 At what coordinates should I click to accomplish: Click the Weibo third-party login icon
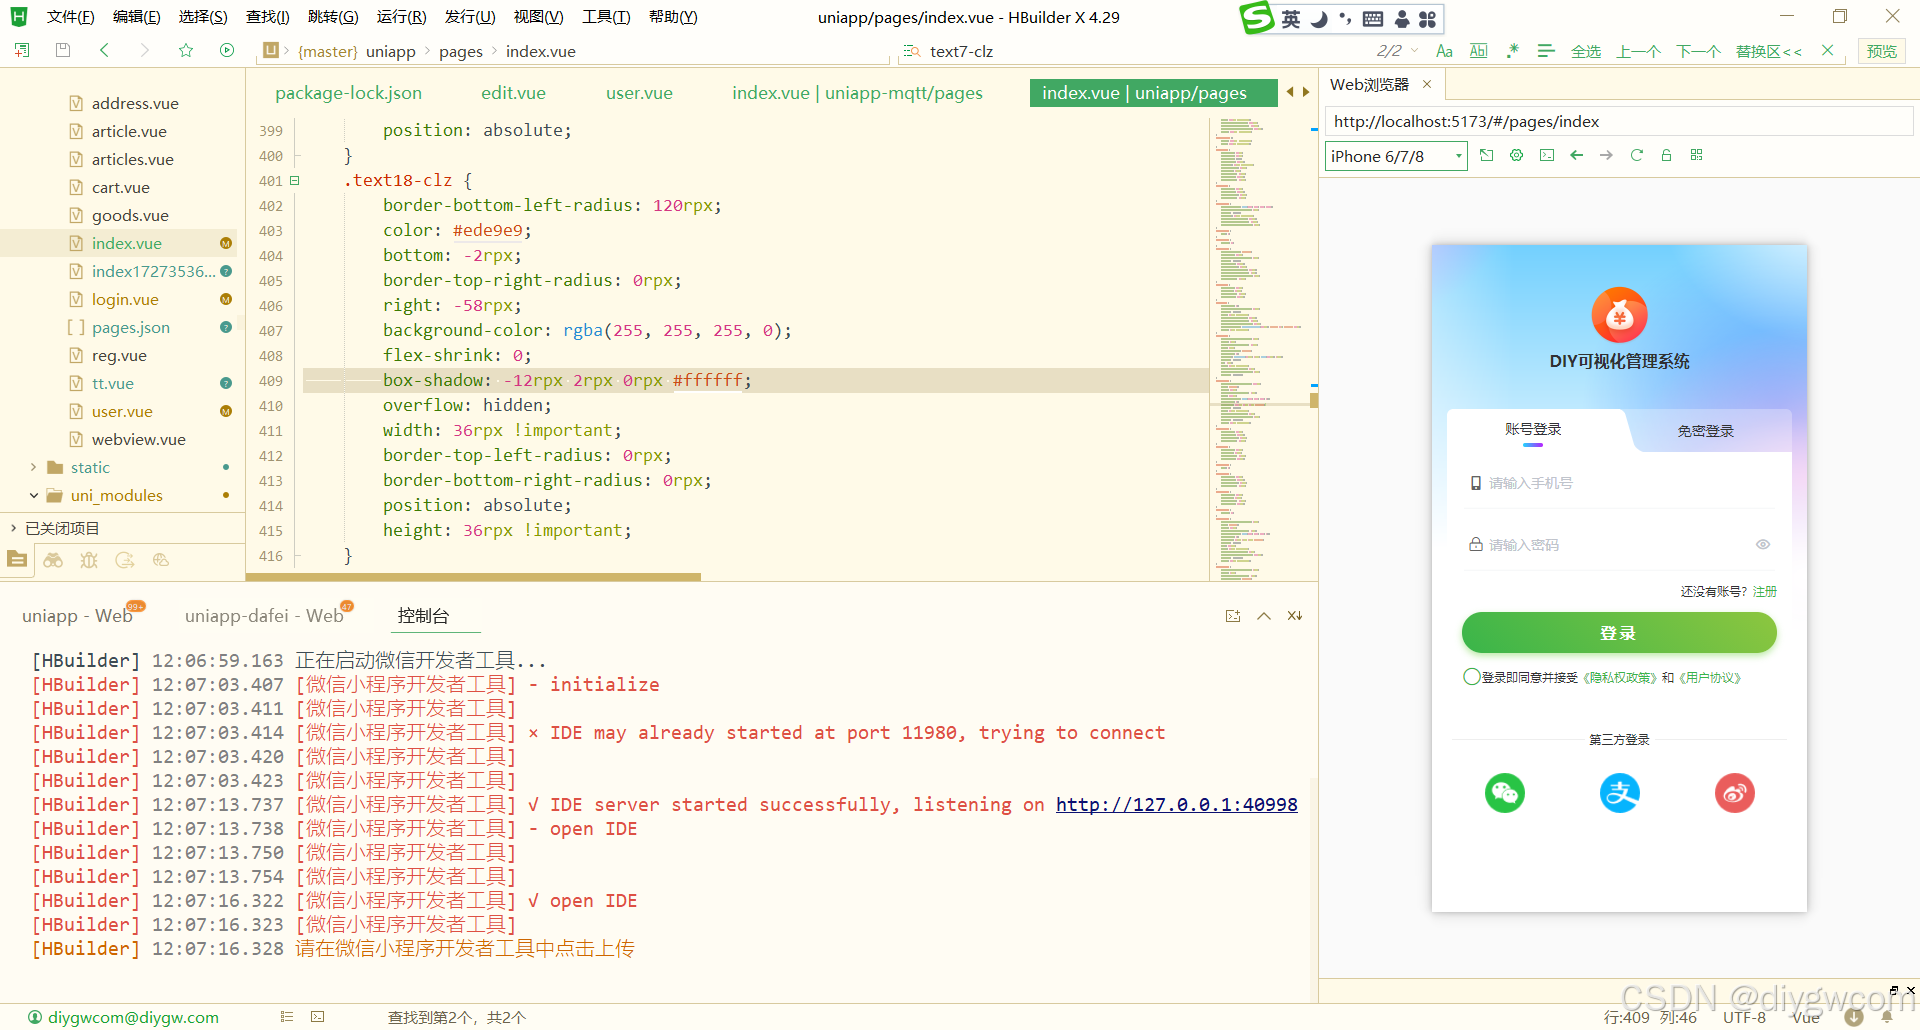(x=1735, y=793)
